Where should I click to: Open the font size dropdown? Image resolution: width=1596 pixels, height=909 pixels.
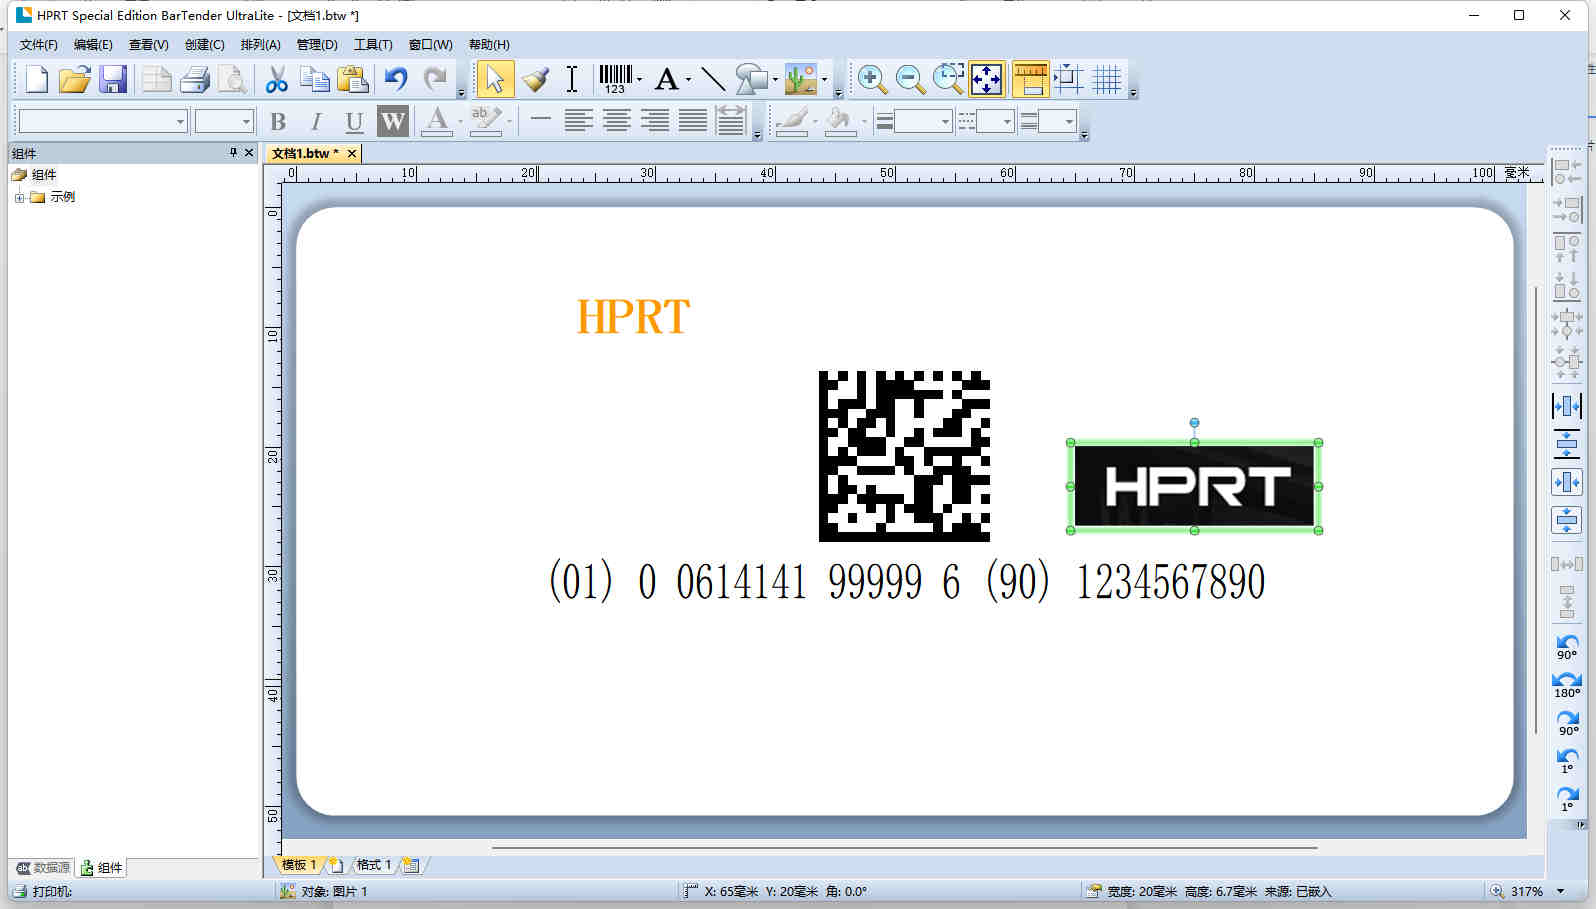(246, 121)
